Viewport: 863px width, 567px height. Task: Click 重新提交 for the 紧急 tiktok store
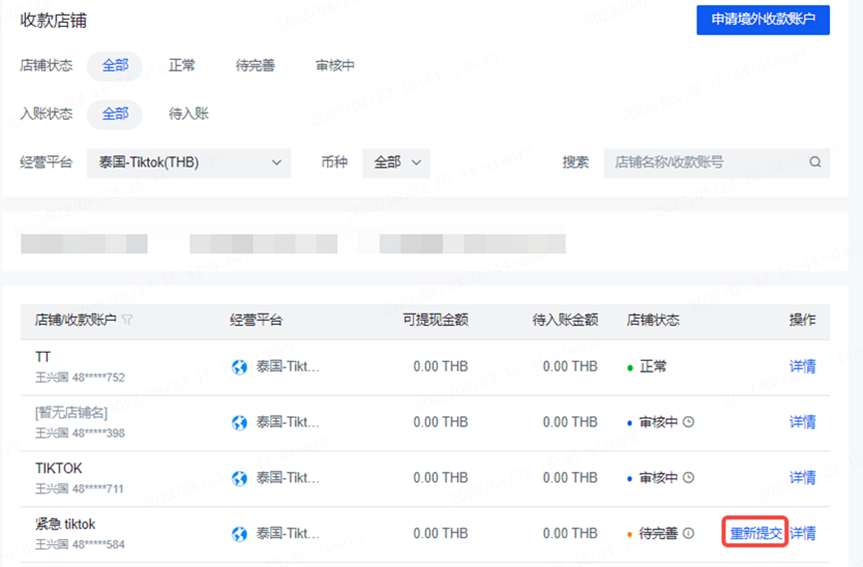coord(755,533)
